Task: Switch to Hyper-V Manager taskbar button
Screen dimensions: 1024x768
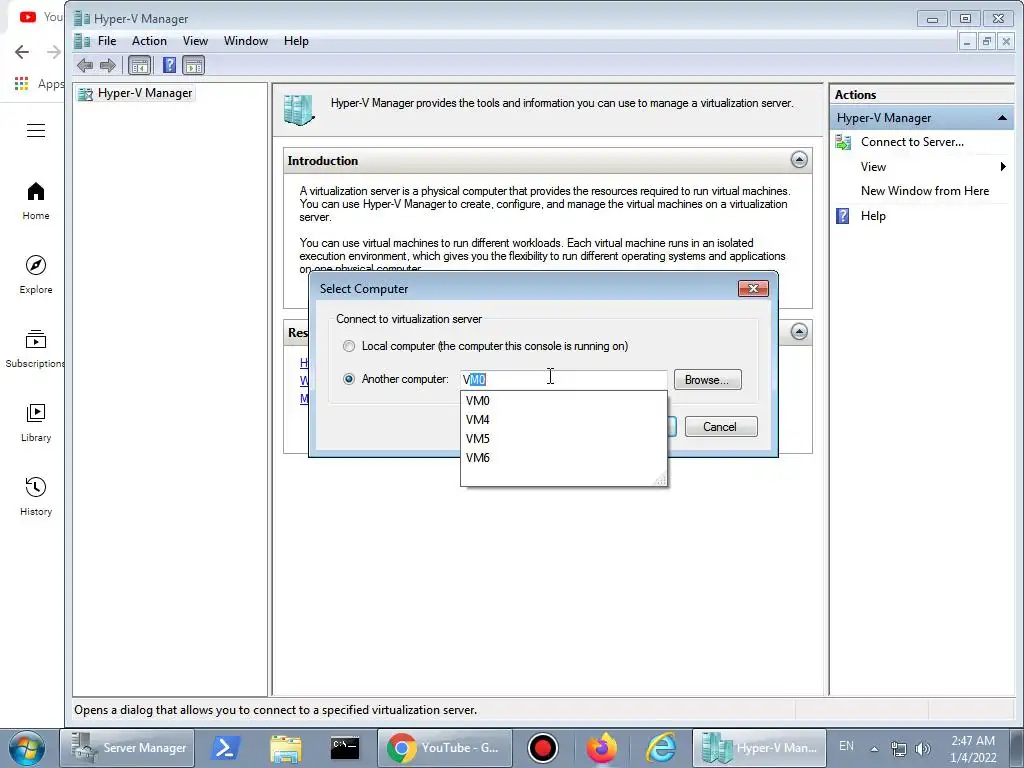Action: 759,748
